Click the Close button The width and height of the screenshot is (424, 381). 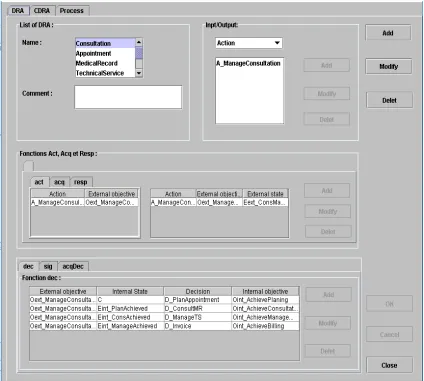[x=389, y=365]
